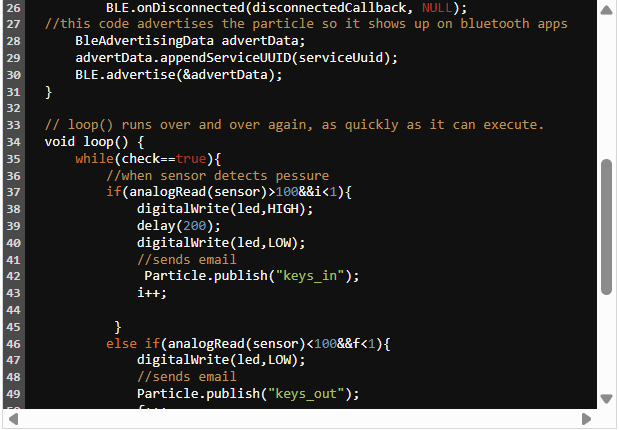
Task: Click the vertical scrollbar up arrow
Action: pos(606,11)
